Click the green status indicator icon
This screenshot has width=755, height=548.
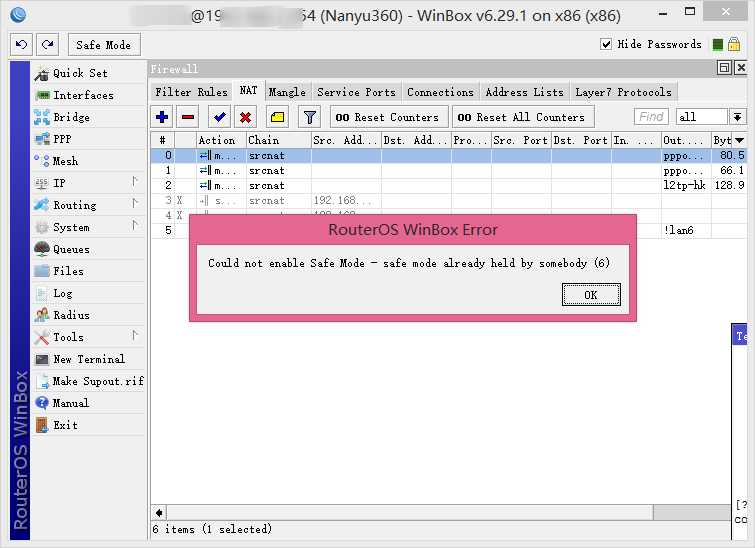coord(717,44)
